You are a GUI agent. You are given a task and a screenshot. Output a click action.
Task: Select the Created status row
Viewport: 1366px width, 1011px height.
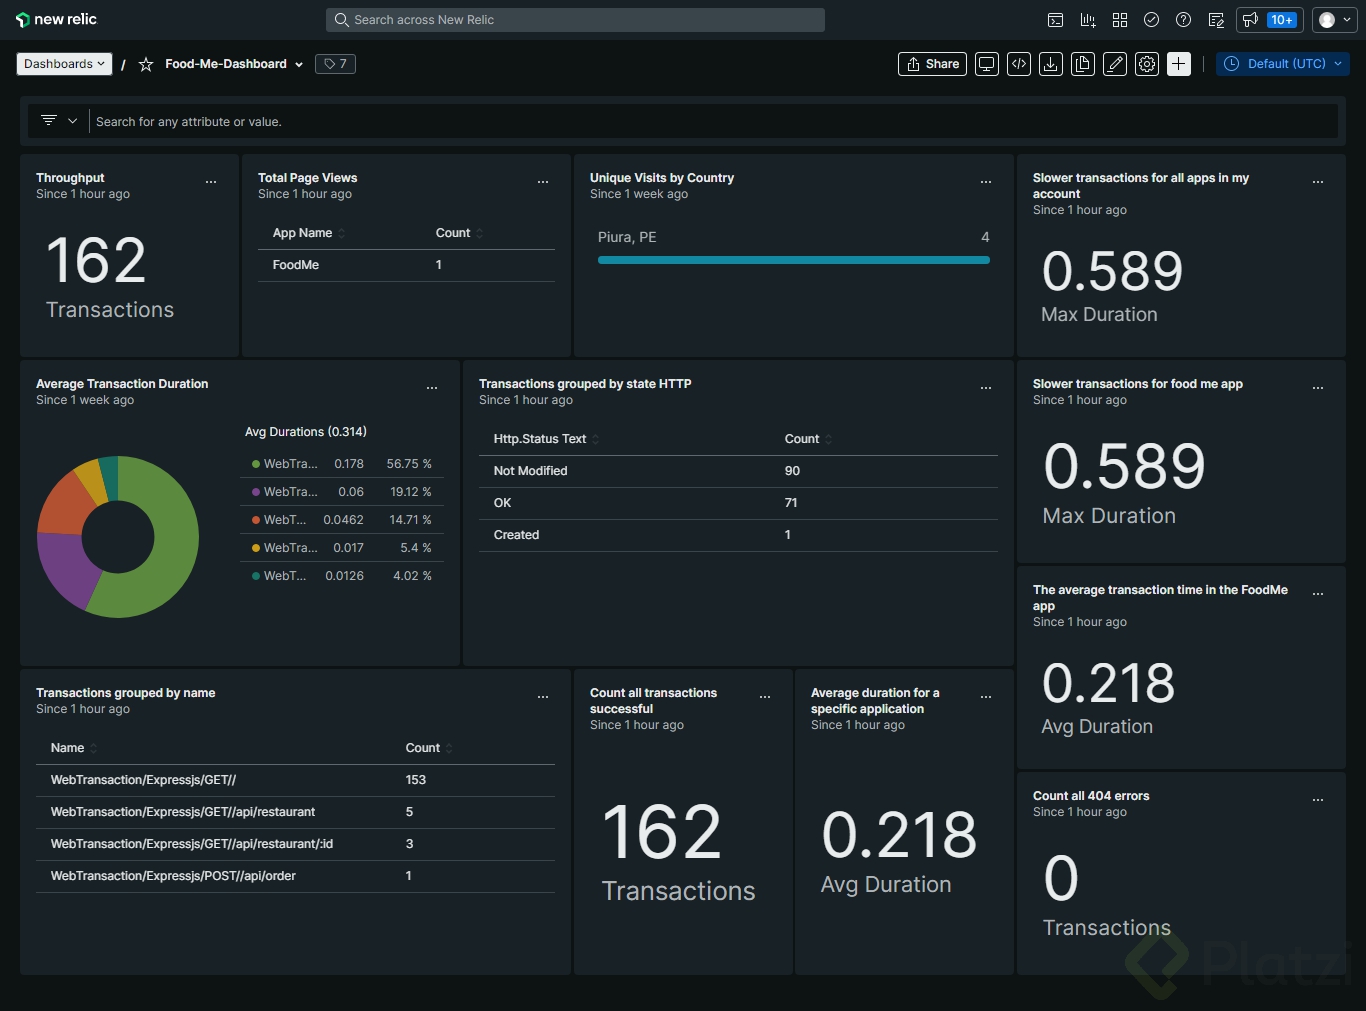pyautogui.click(x=738, y=535)
